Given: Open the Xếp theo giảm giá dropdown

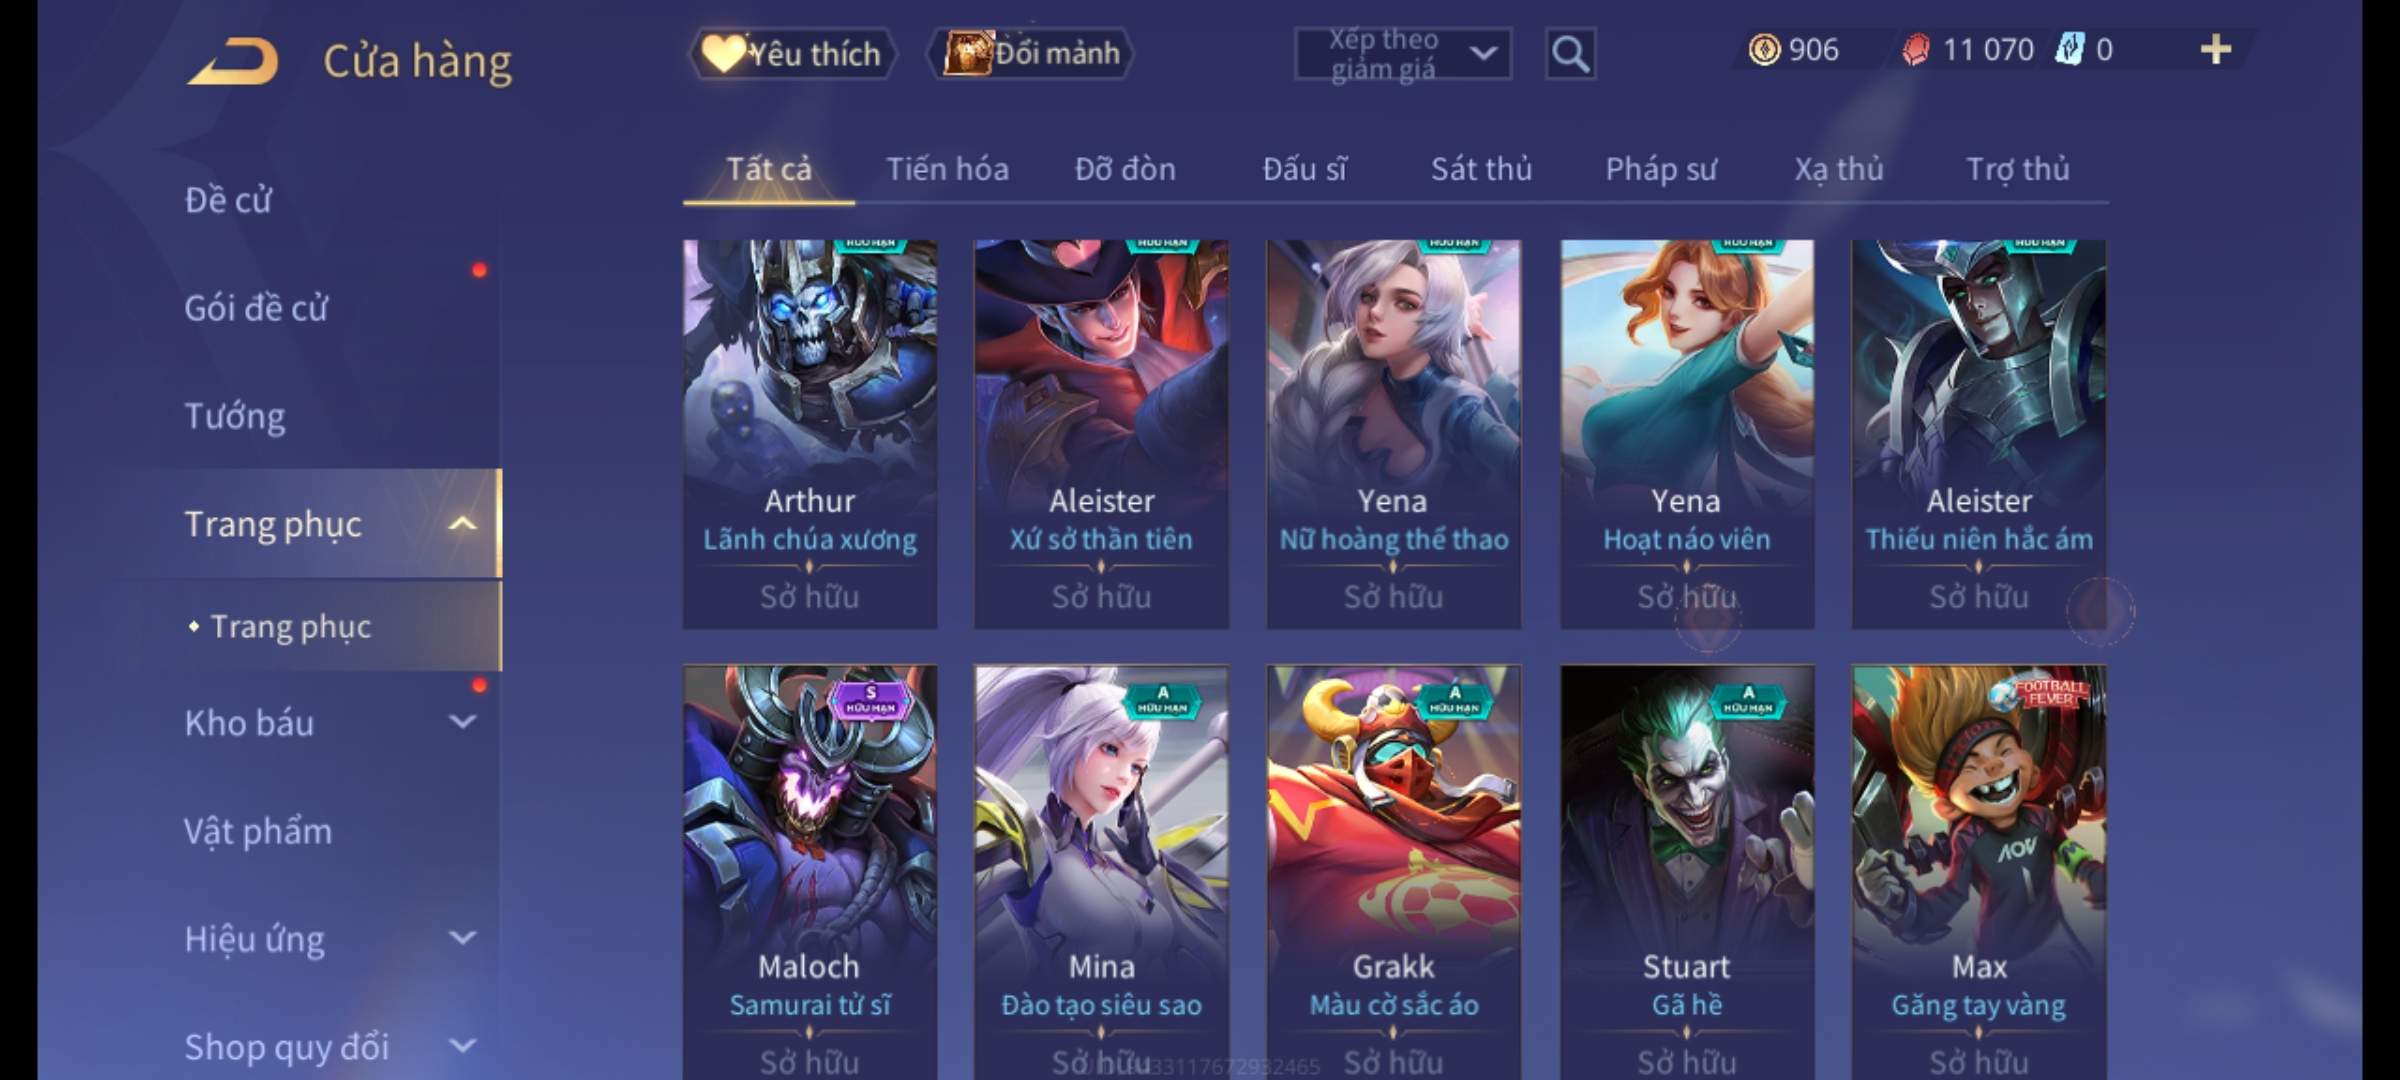Looking at the screenshot, I should 1402,54.
